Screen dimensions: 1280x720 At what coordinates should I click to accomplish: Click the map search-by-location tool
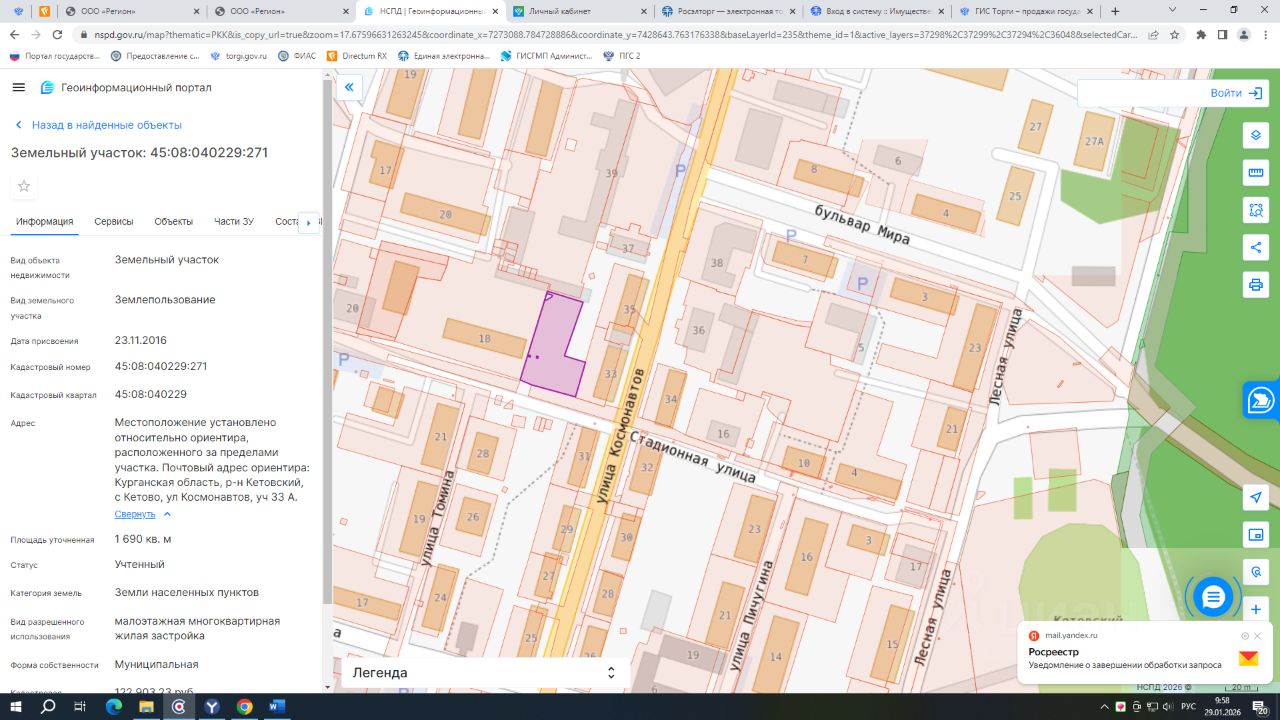point(1256,572)
